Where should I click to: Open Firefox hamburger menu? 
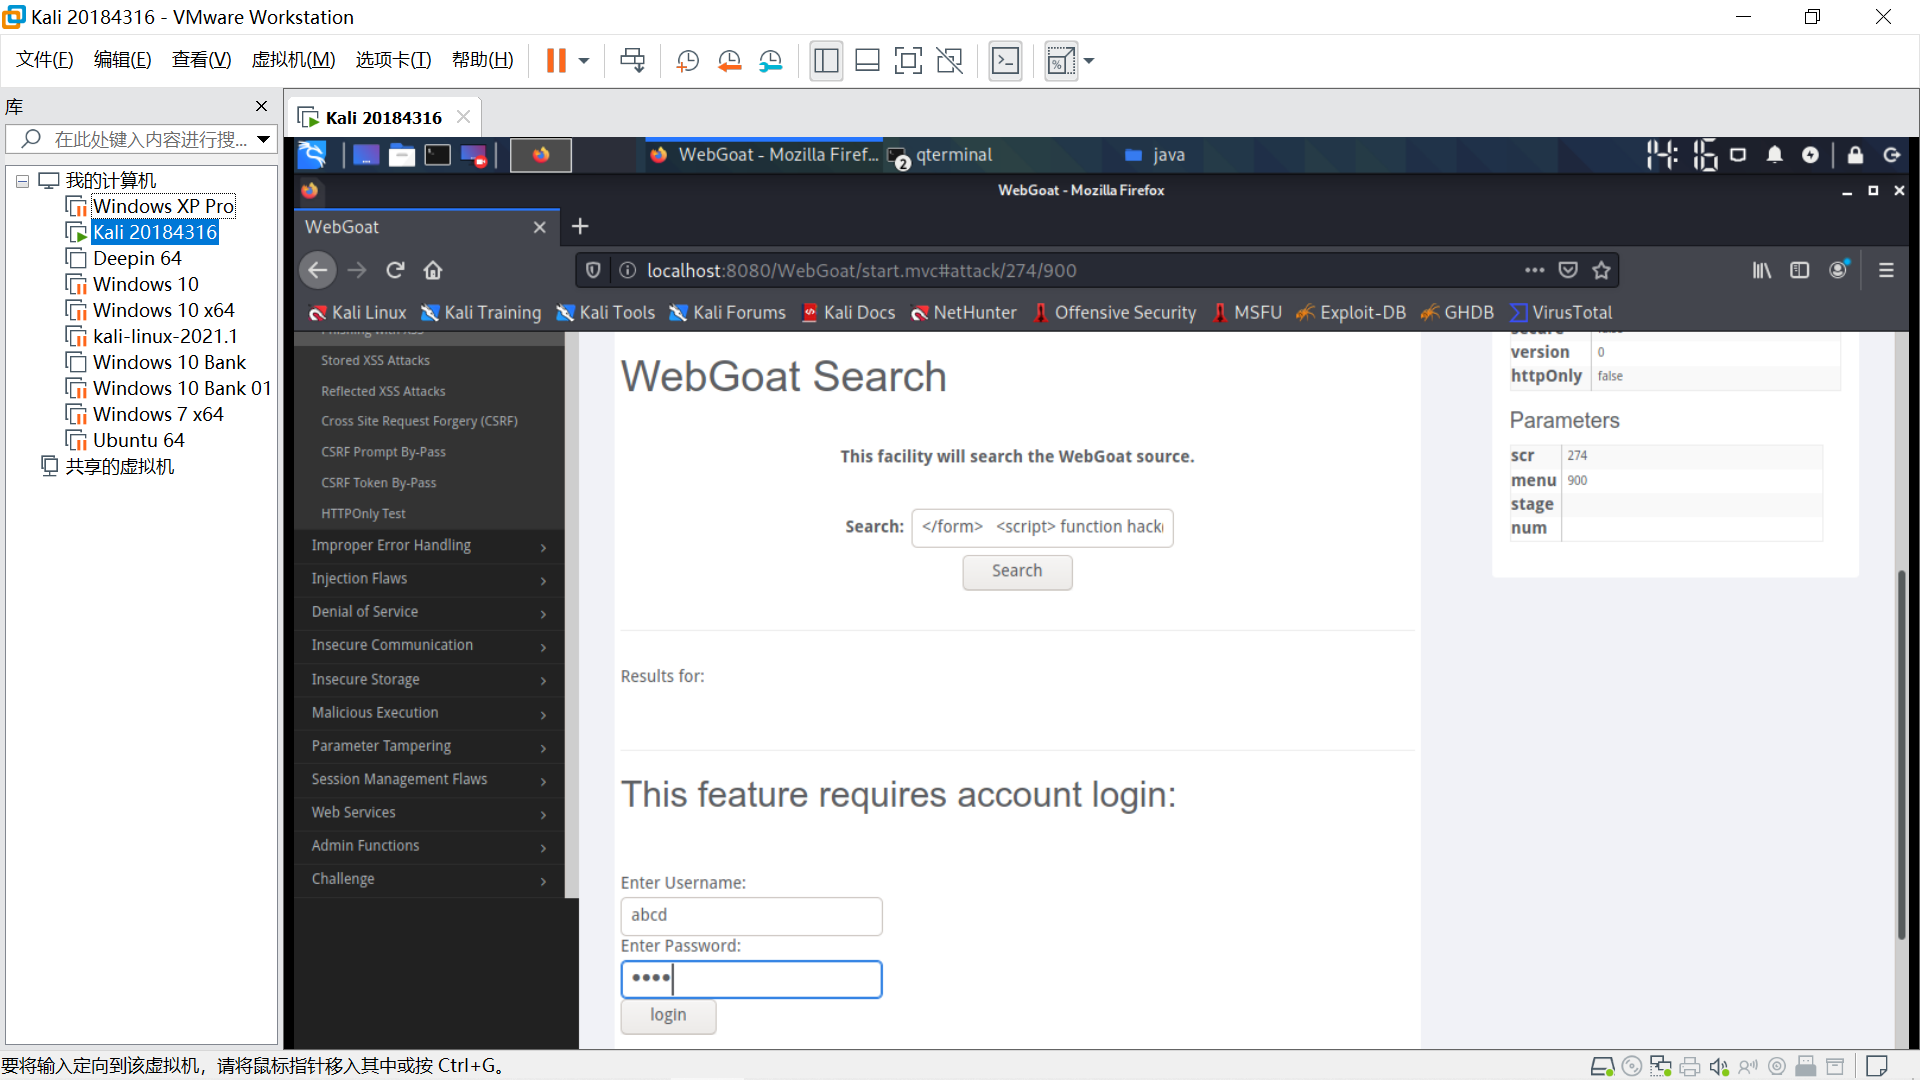tap(1886, 270)
